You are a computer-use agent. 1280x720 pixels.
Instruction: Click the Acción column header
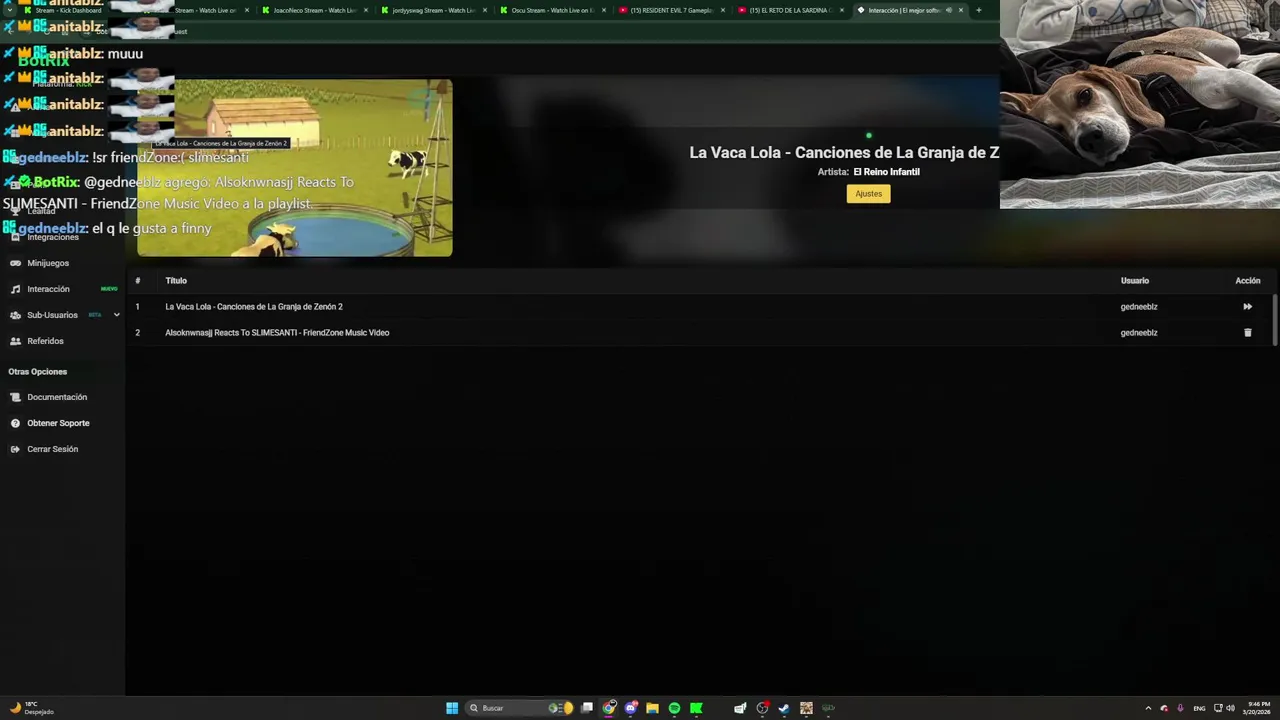(1247, 281)
